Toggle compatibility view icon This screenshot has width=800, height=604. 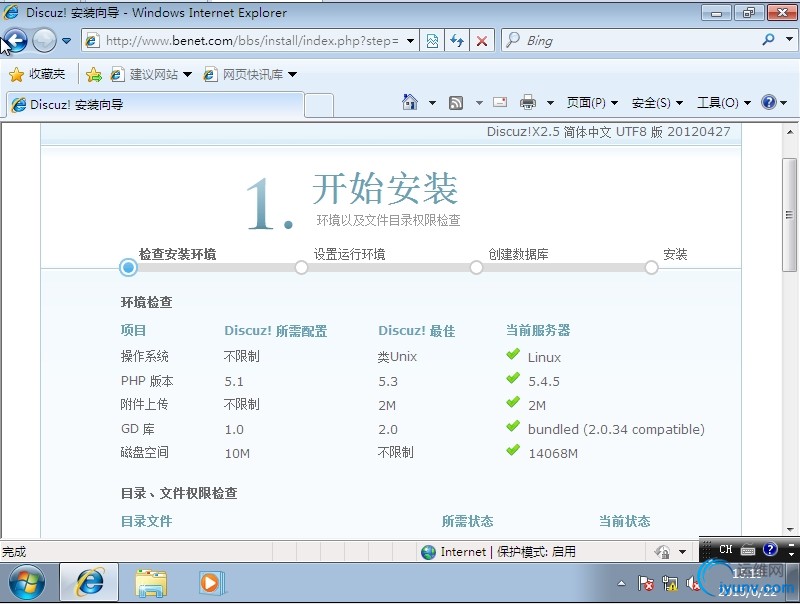432,40
